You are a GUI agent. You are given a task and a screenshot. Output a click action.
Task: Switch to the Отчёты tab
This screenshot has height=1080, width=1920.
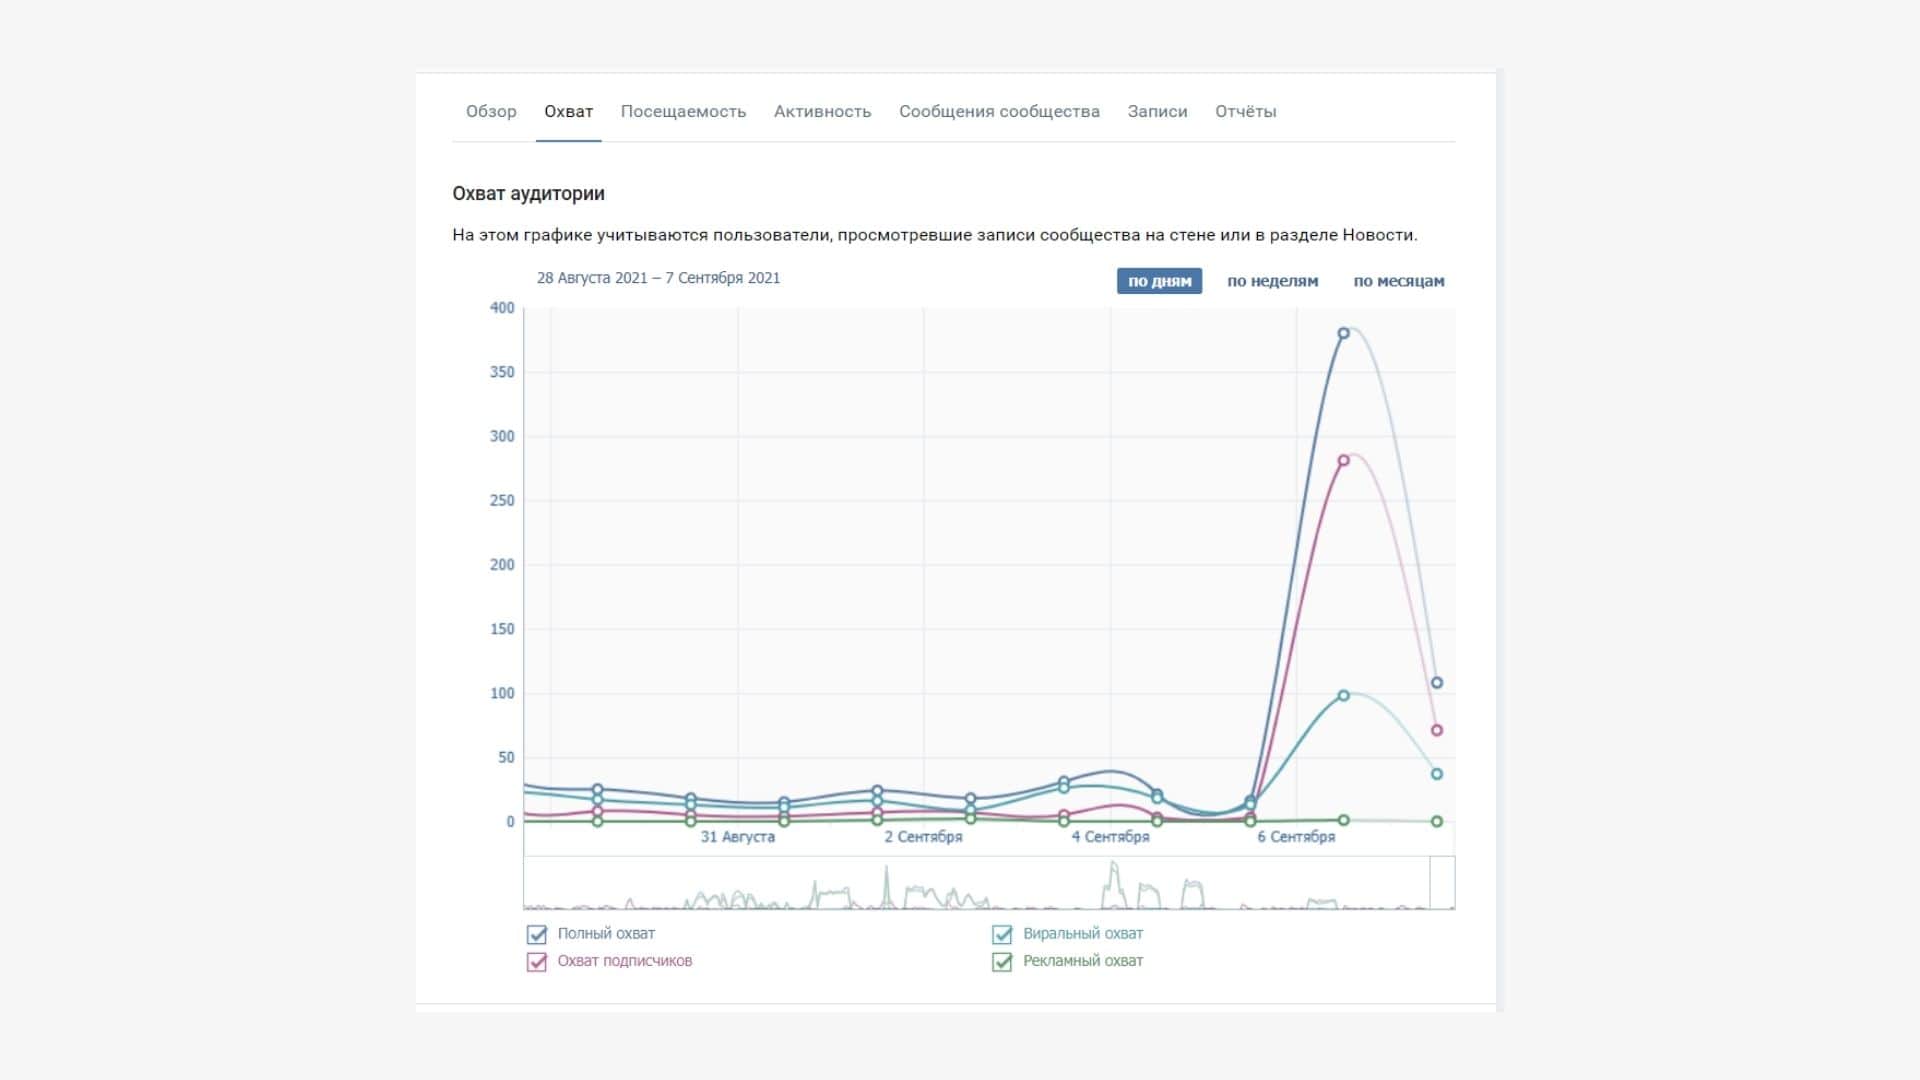pos(1245,111)
